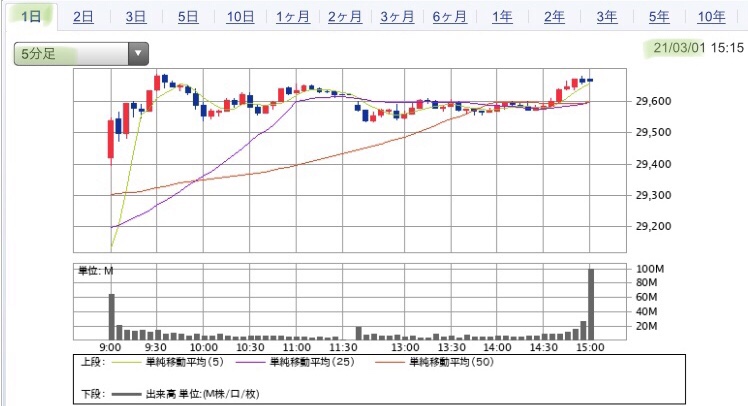Click the 29,600 price axis label
The width and height of the screenshot is (748, 406).
[653, 101]
